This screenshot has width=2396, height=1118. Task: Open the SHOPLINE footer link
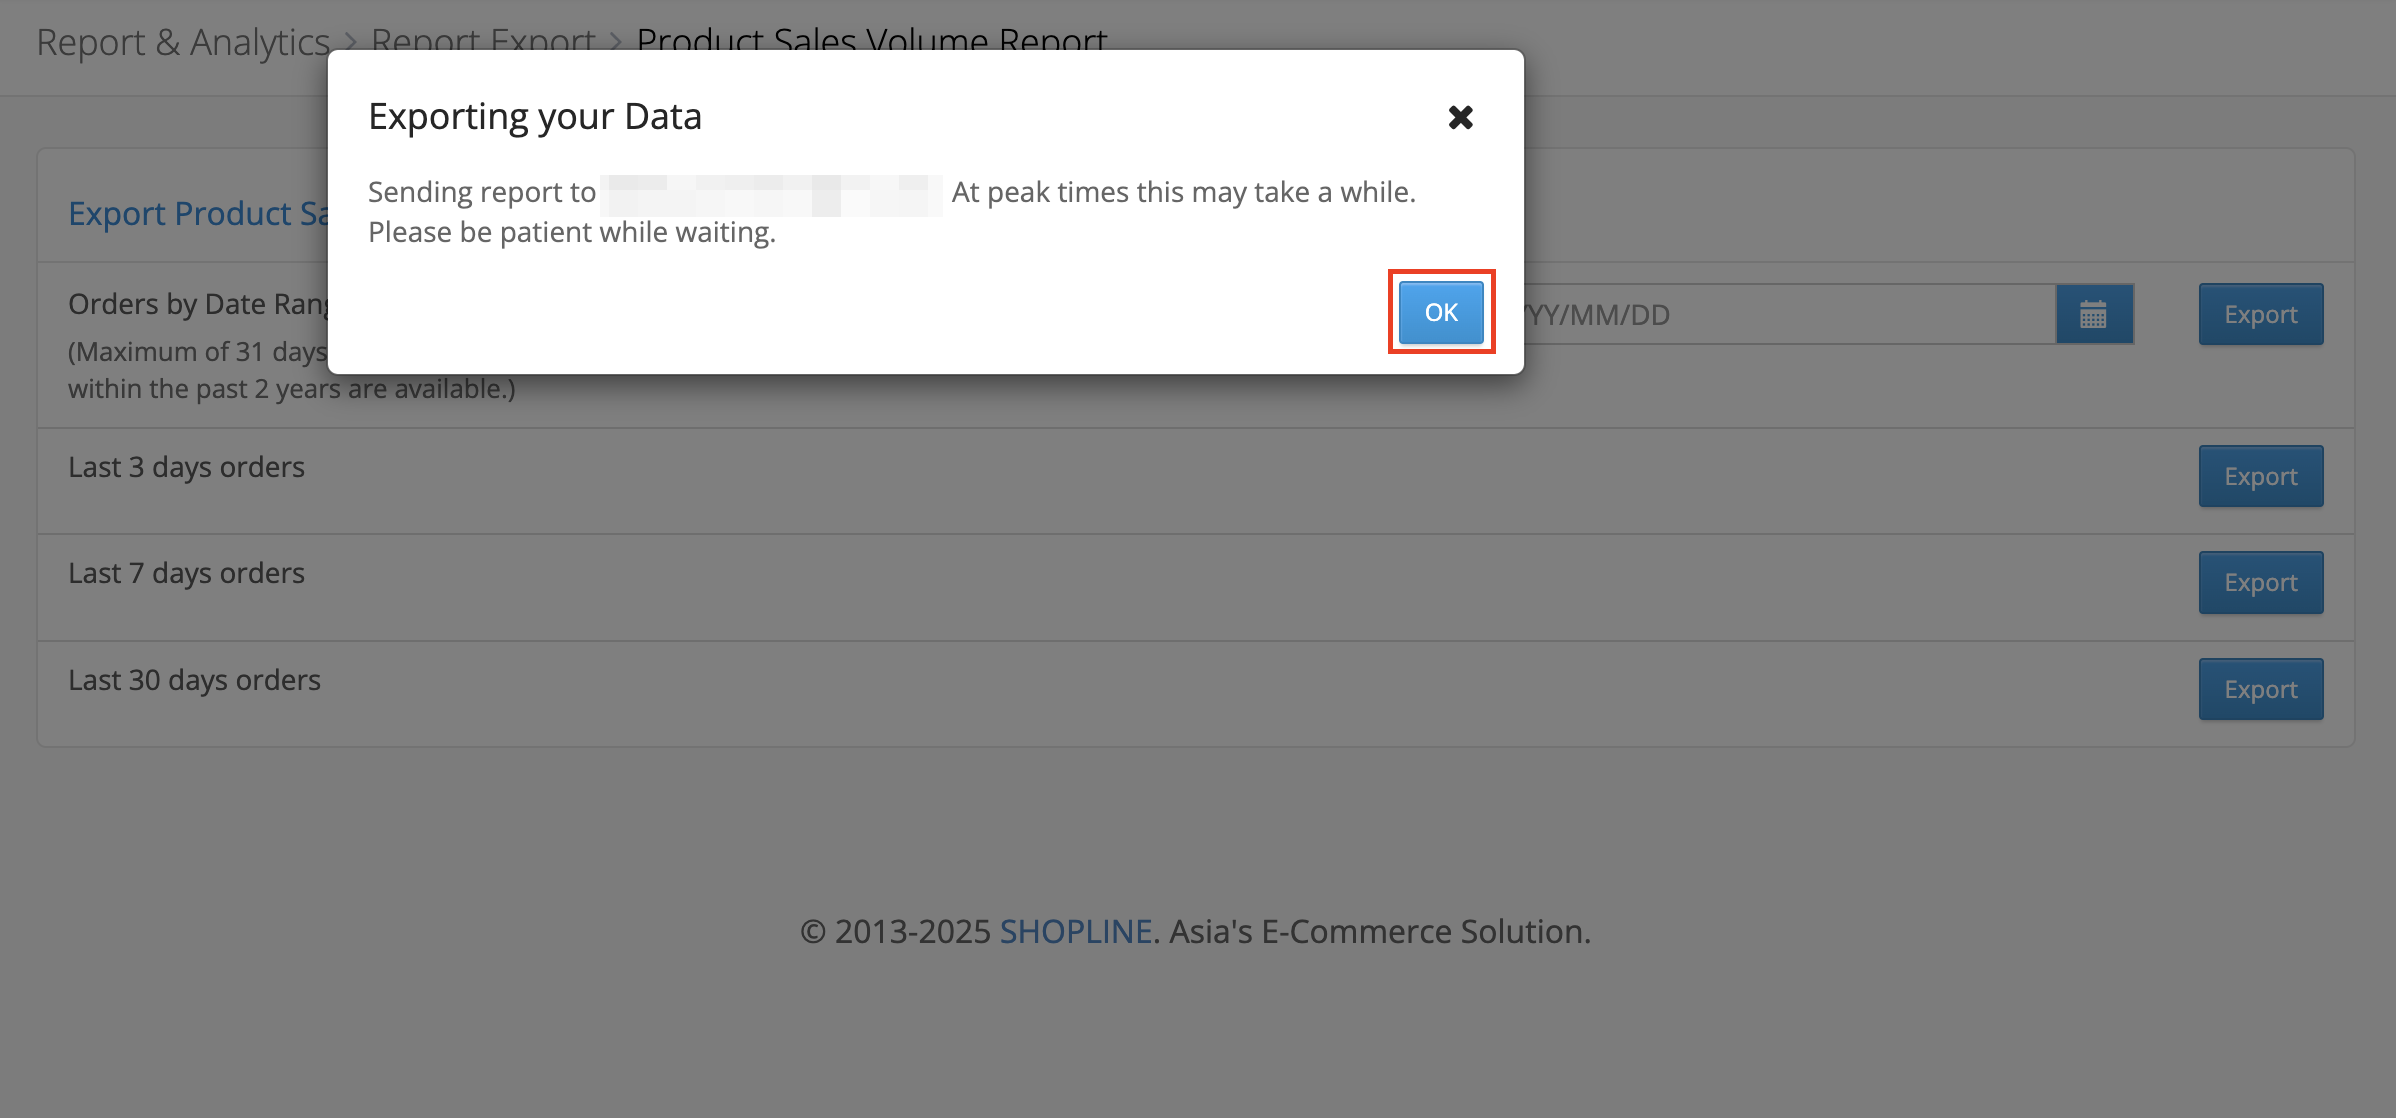1076,932
